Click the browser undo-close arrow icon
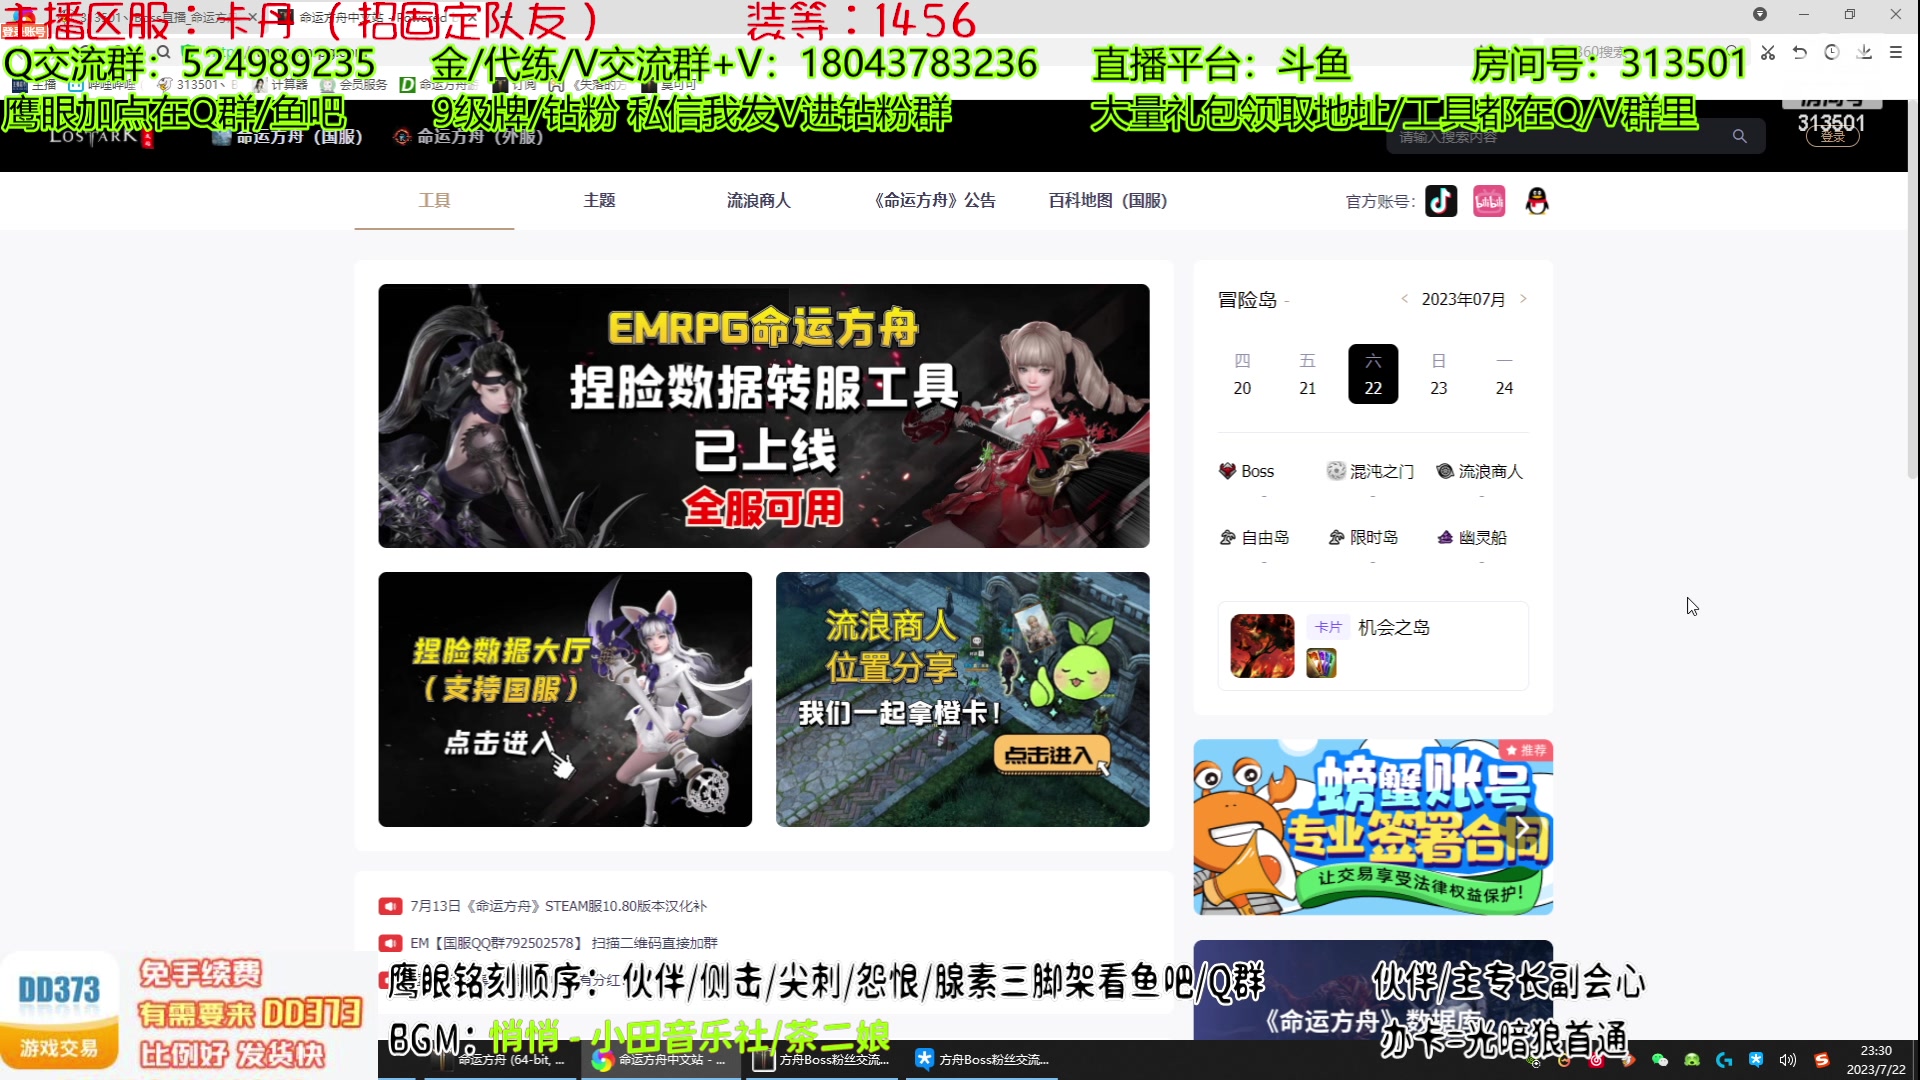This screenshot has height=1080, width=1920. pyautogui.click(x=1800, y=53)
